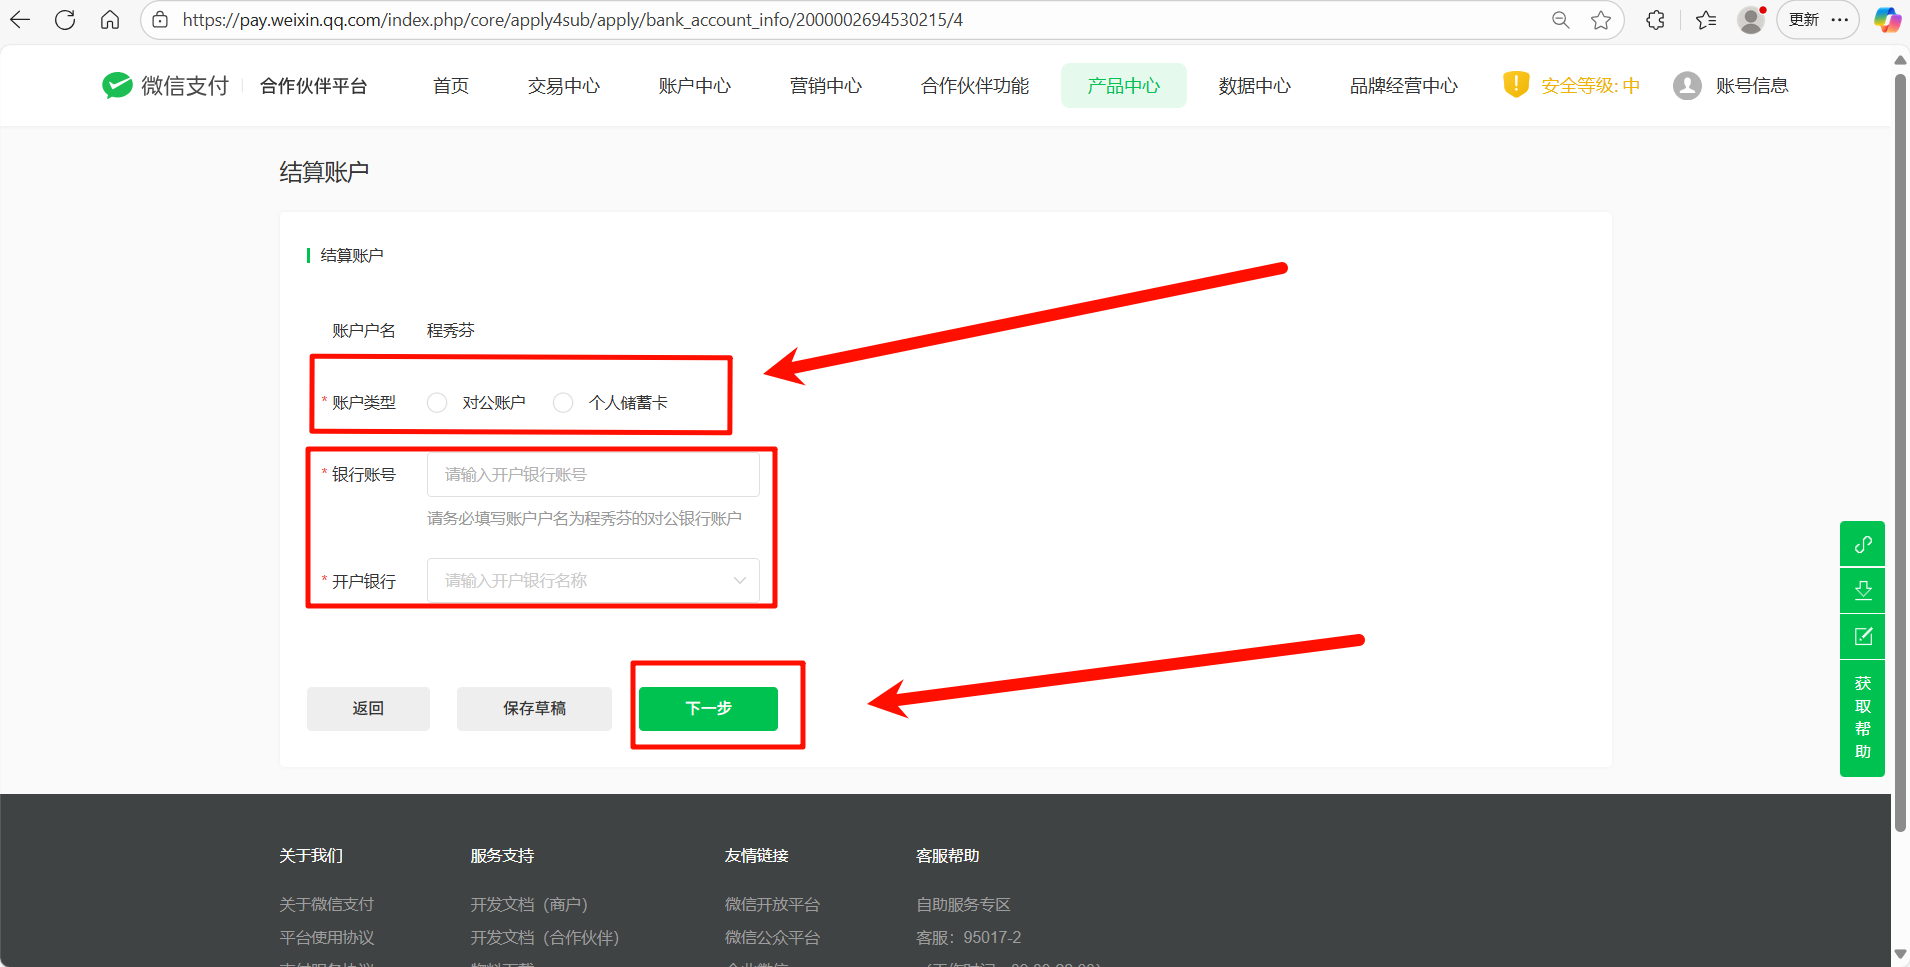Open the account avatar icon
This screenshot has height=967, width=1910.
click(1687, 86)
